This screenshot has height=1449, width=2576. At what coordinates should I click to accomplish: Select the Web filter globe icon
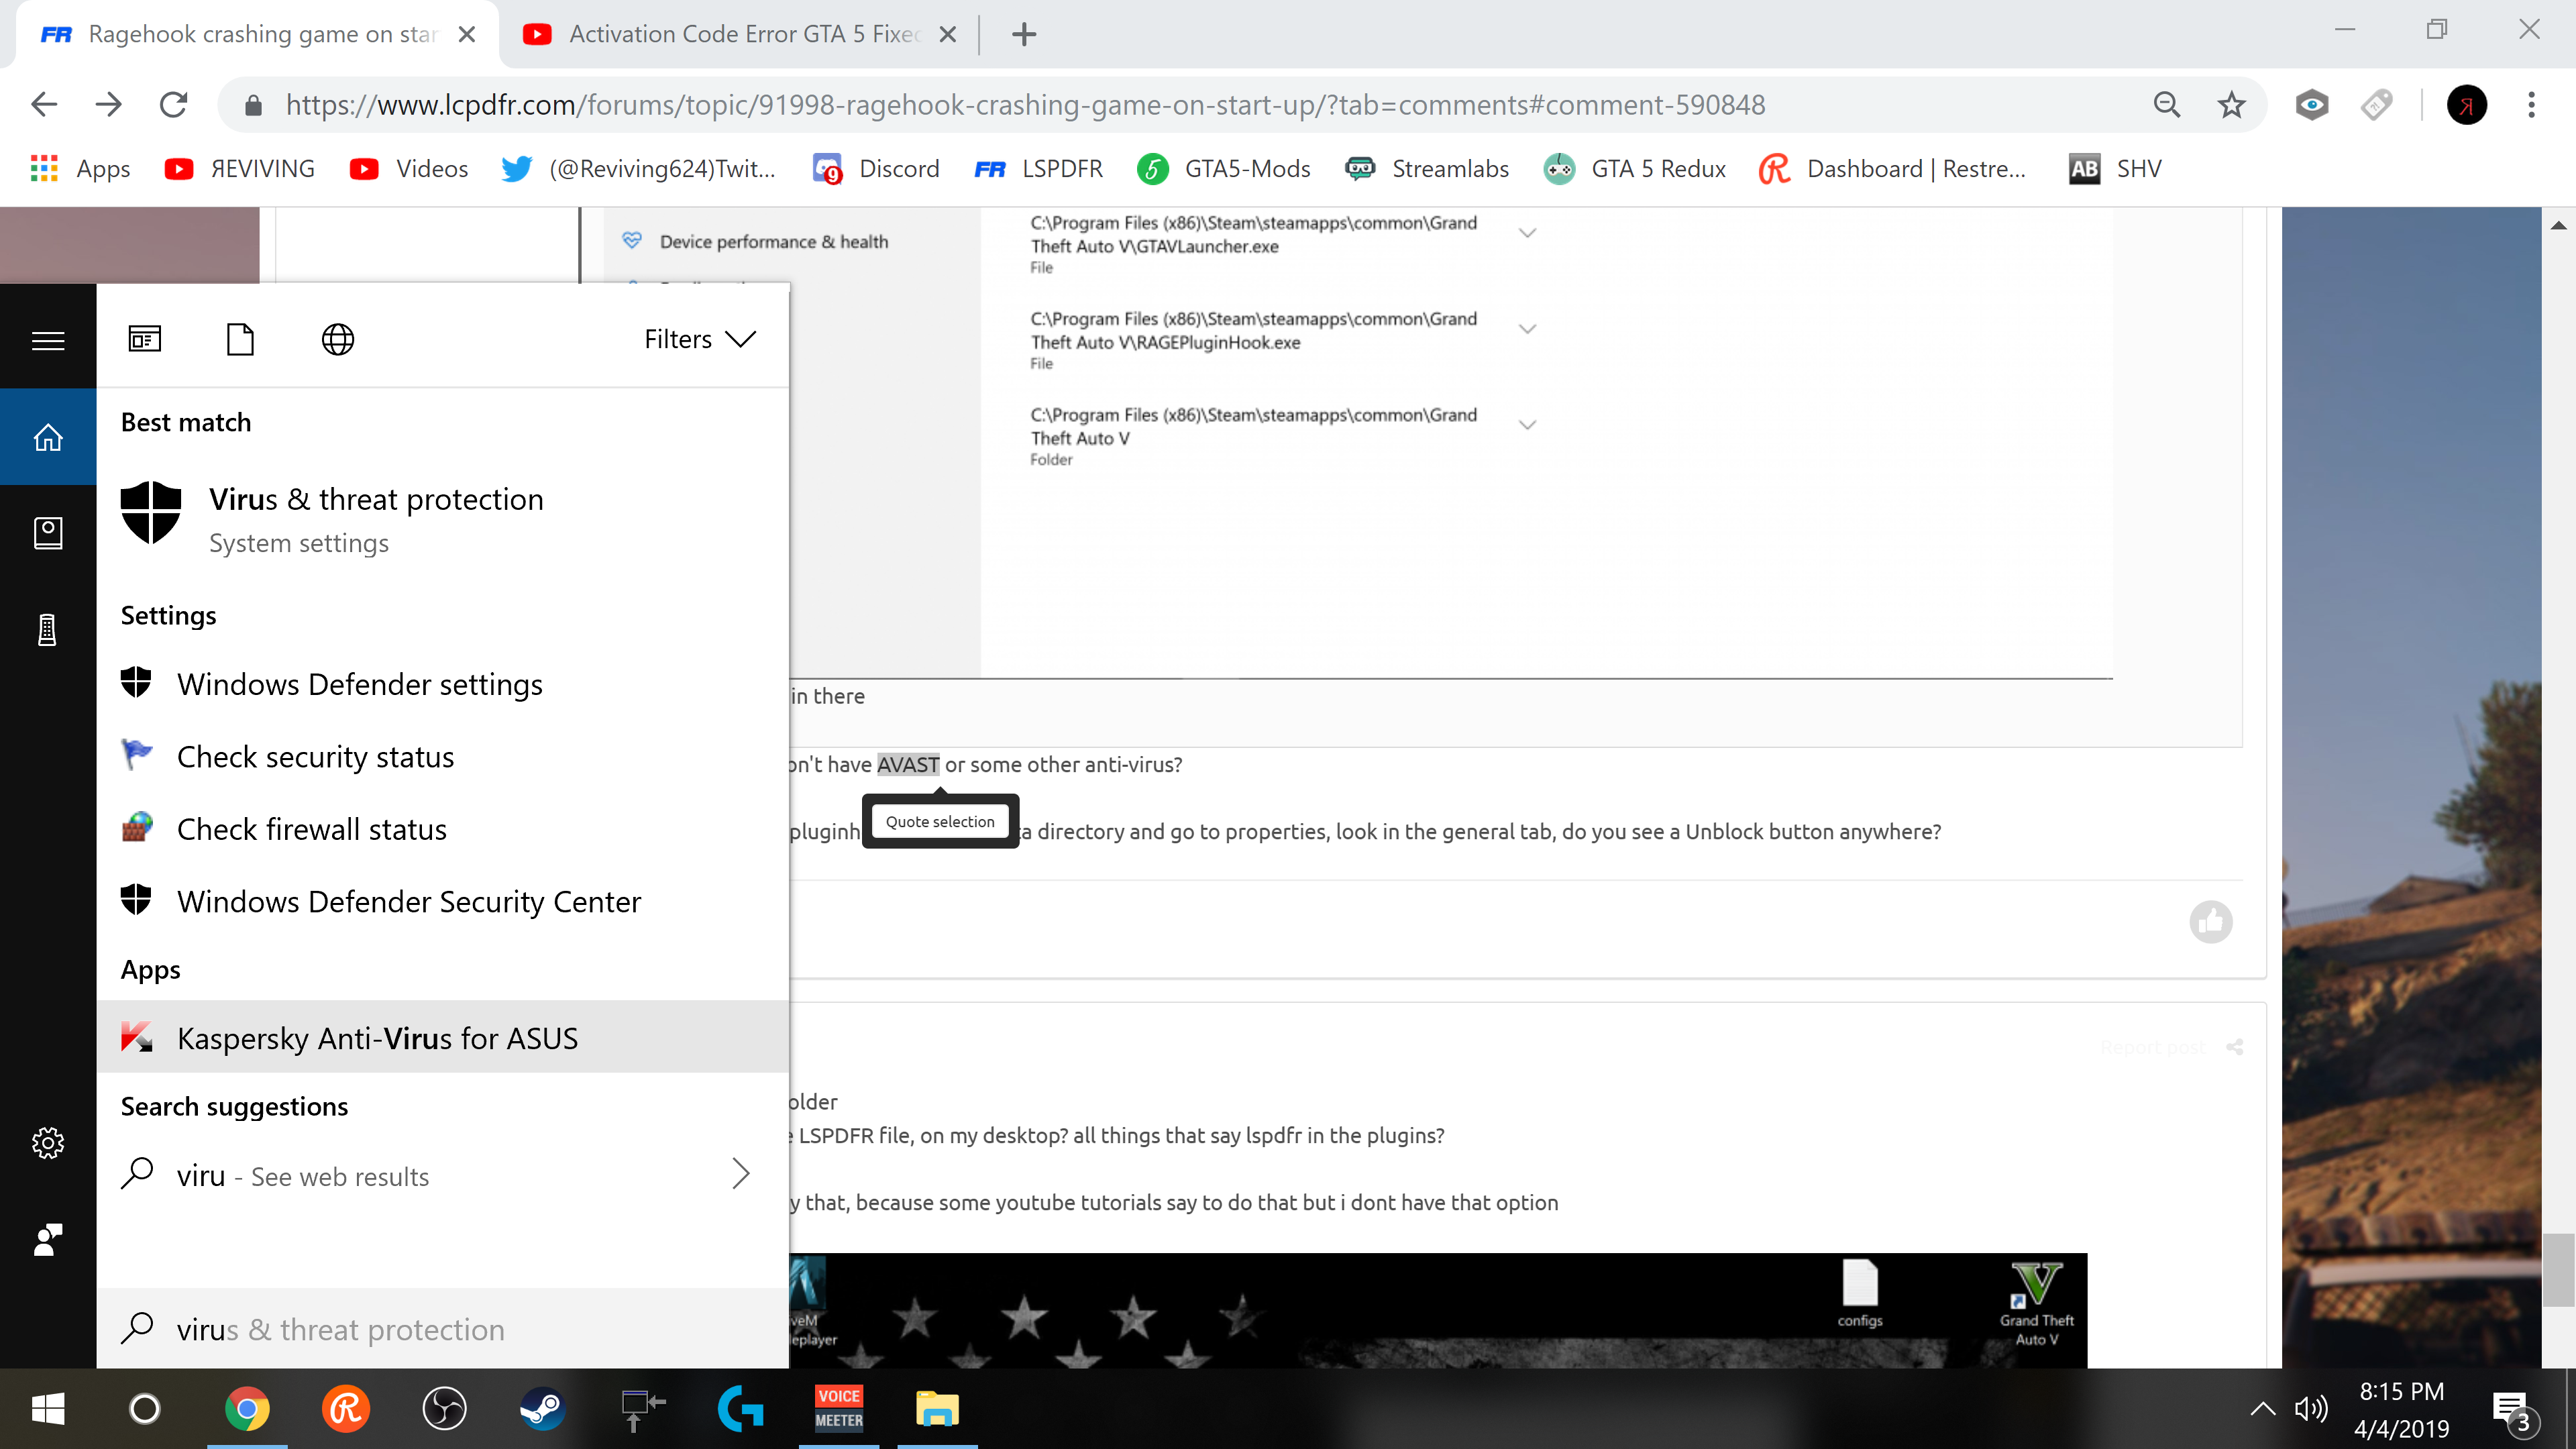pos(337,339)
